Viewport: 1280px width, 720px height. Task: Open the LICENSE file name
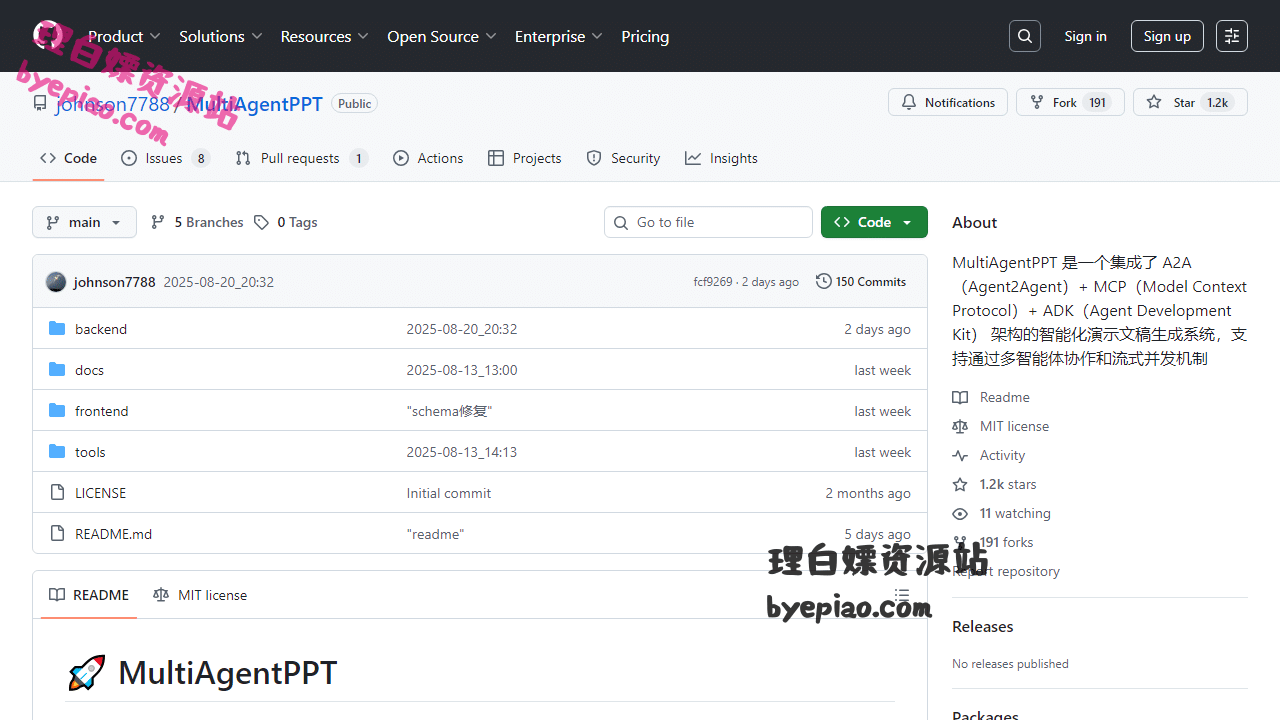100,493
